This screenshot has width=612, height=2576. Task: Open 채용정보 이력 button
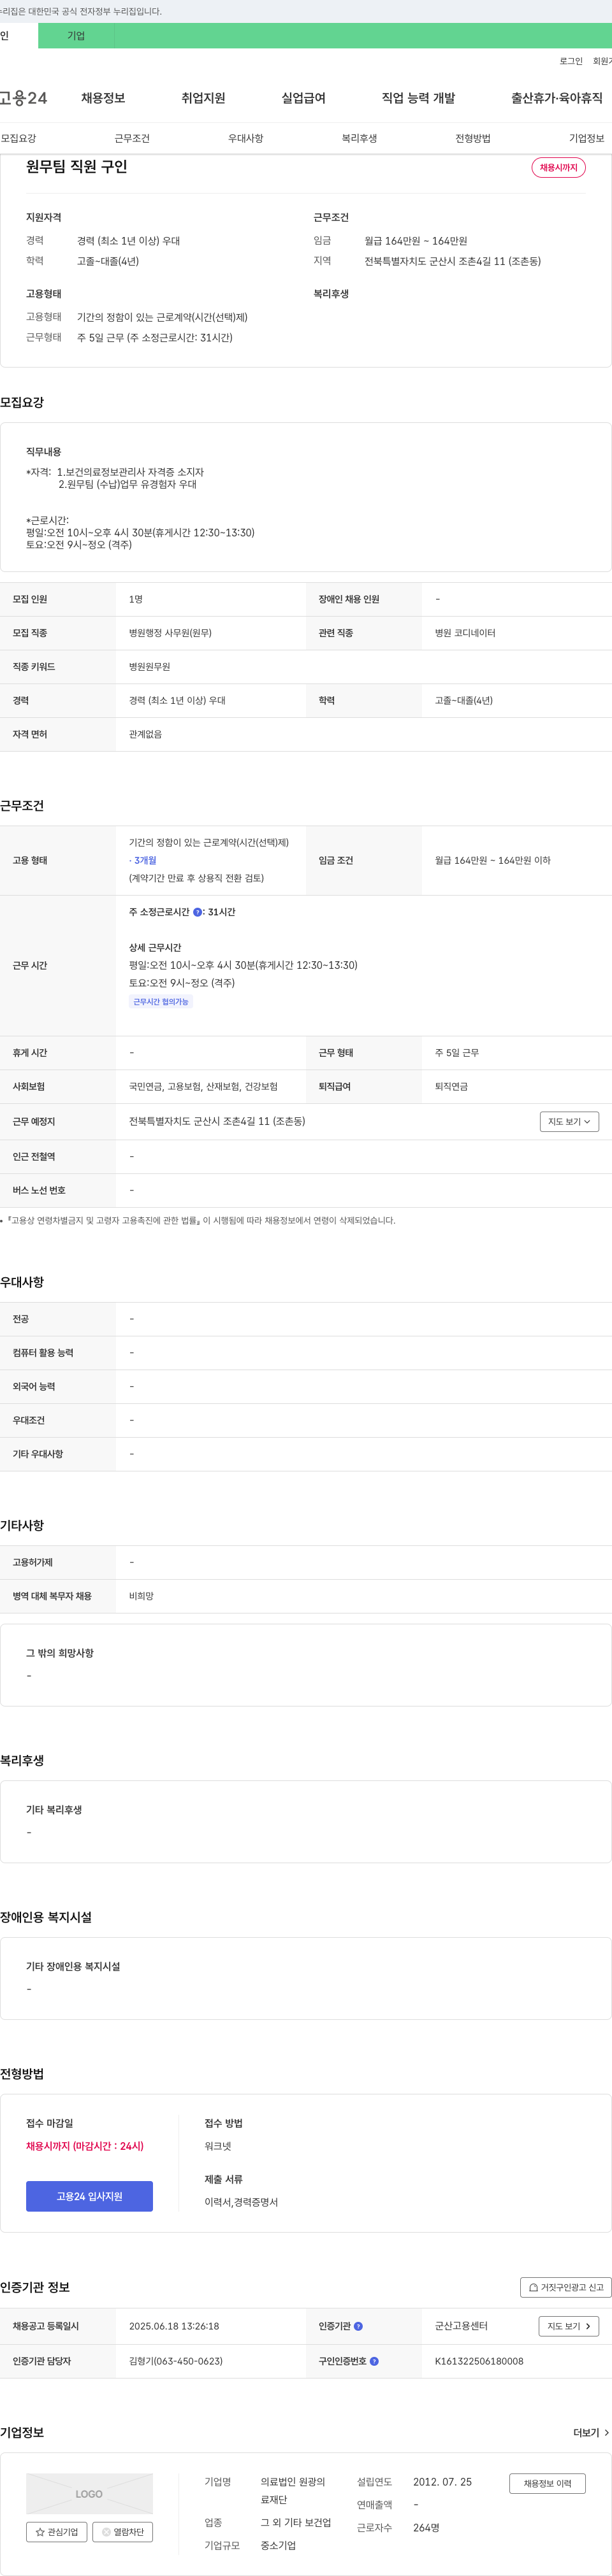point(547,2483)
